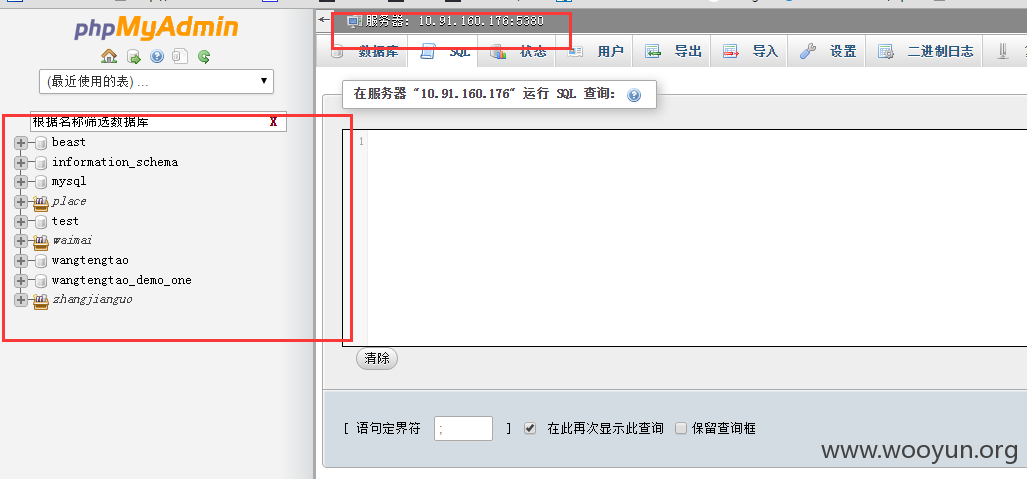The width and height of the screenshot is (1027, 479).
Task: Expand the beast database
Action: point(21,143)
